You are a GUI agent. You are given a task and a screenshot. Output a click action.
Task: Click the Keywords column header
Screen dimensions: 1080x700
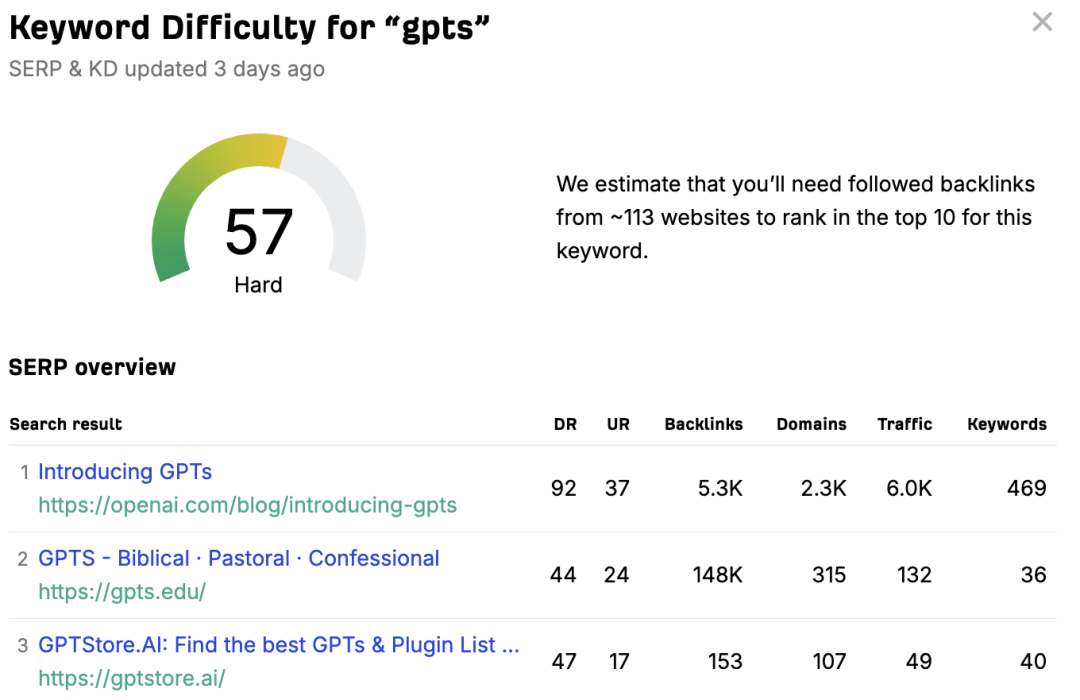[x=1006, y=424]
